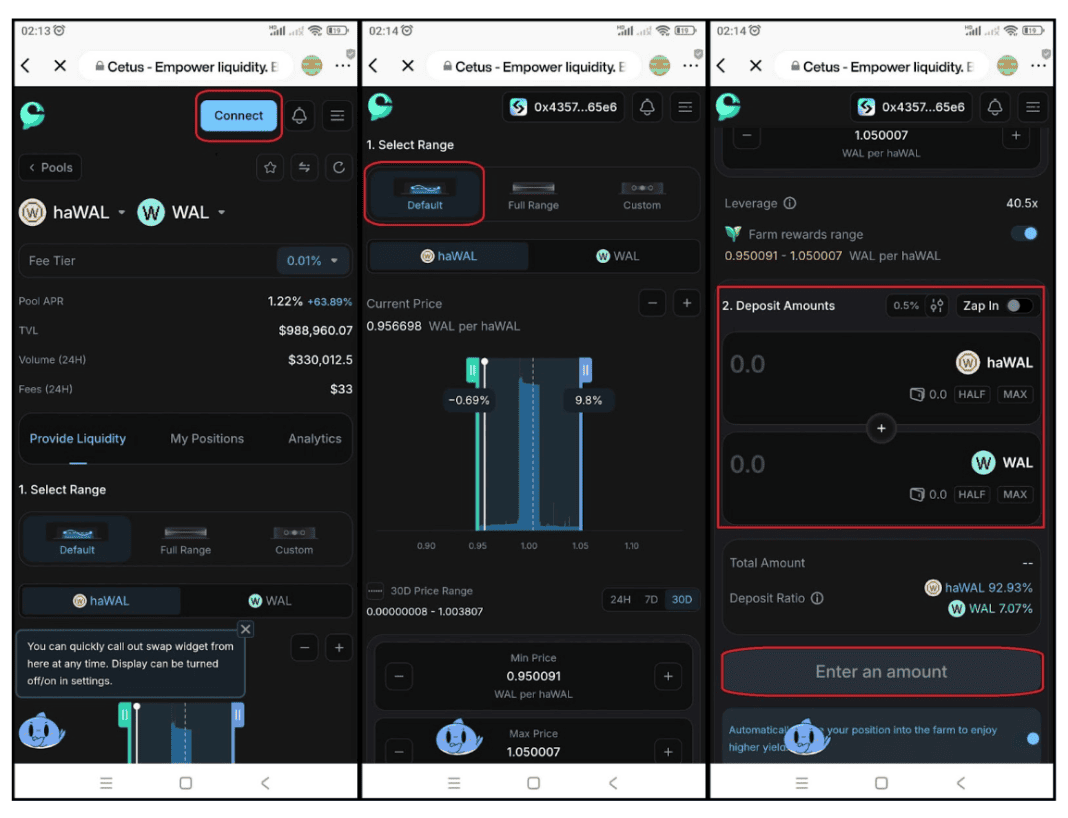Image resolution: width=1068 pixels, height=818 pixels.
Task: Open notifications bell in right screen
Action: tap(995, 107)
